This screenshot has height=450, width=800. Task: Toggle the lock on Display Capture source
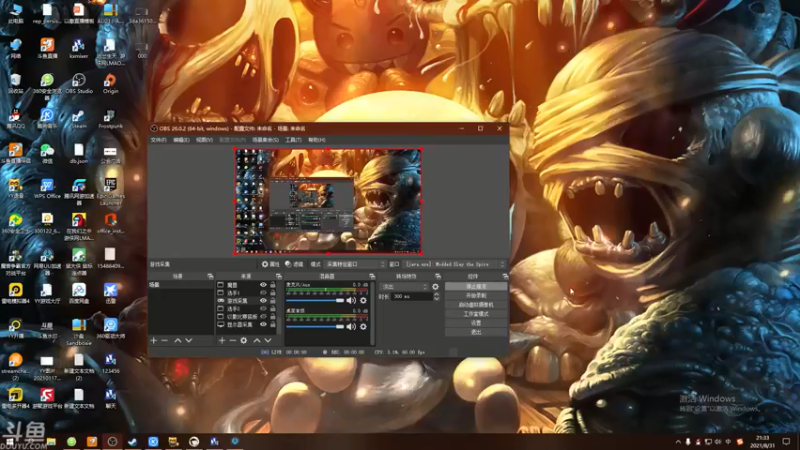coord(273,324)
